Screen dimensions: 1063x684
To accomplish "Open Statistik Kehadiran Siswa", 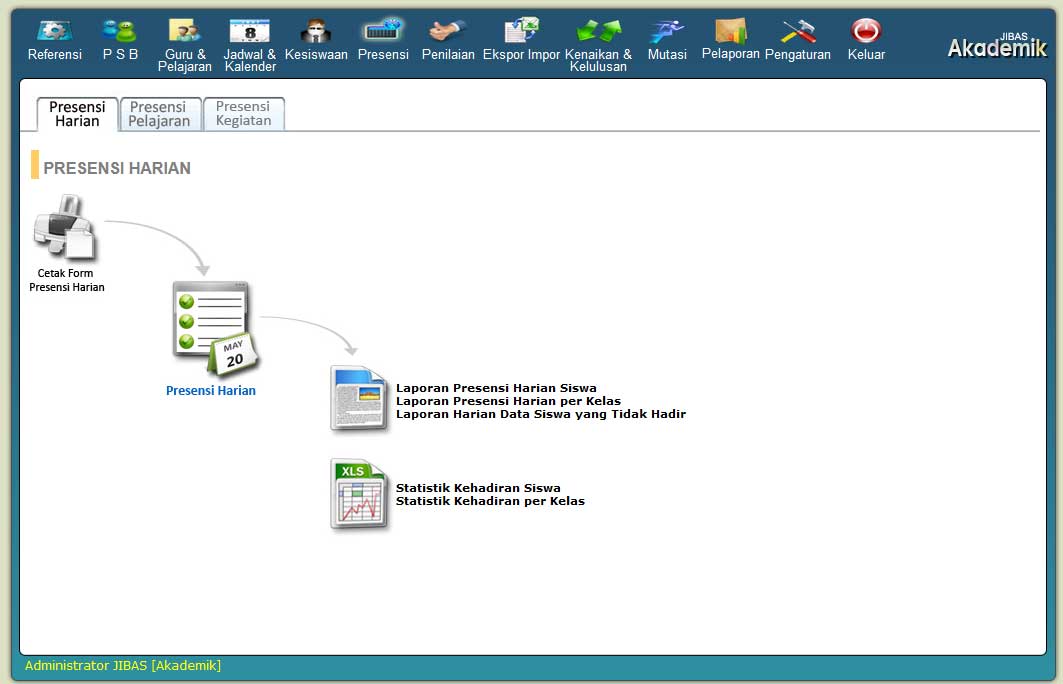I will (478, 487).
